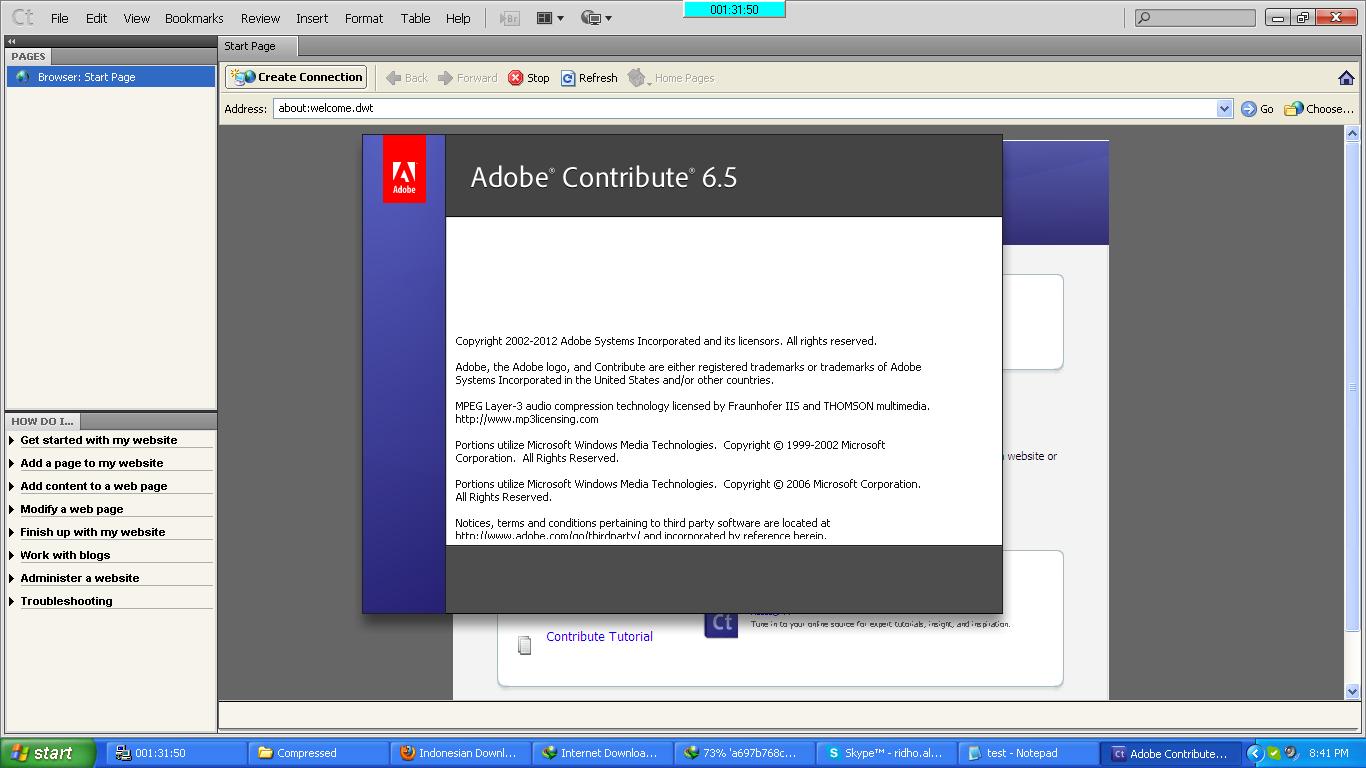Screen dimensions: 1366x768
Task: Click the cyan 001:31:50 timer overlay
Action: pyautogui.click(x=734, y=9)
